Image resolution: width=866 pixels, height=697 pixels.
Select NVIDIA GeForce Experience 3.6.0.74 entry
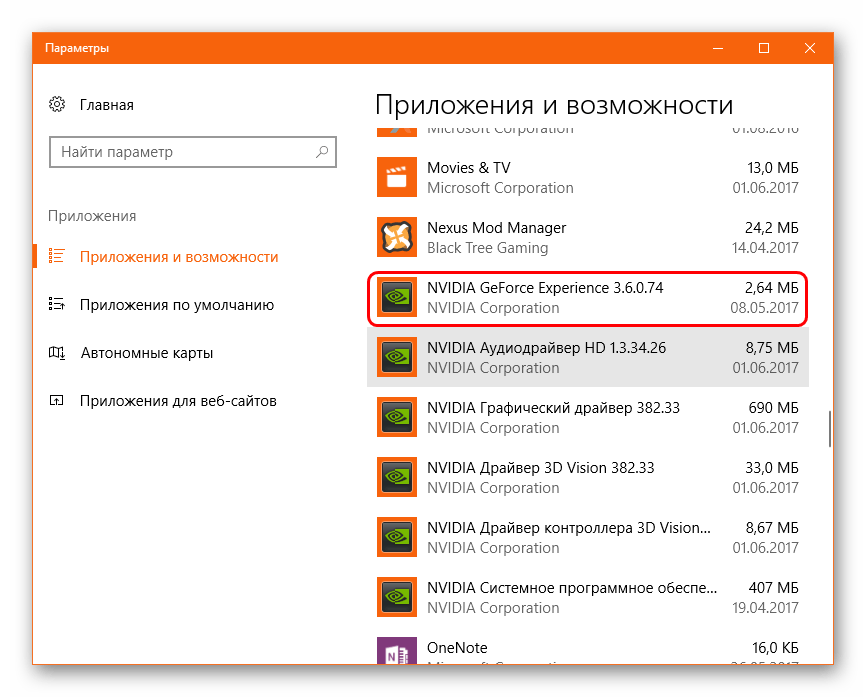click(x=586, y=298)
